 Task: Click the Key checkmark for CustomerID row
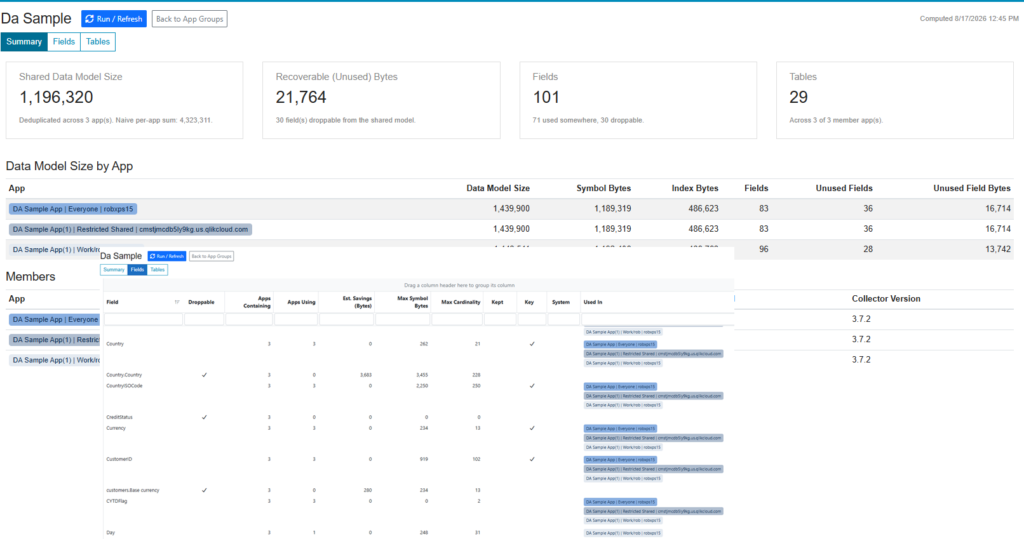pos(532,459)
